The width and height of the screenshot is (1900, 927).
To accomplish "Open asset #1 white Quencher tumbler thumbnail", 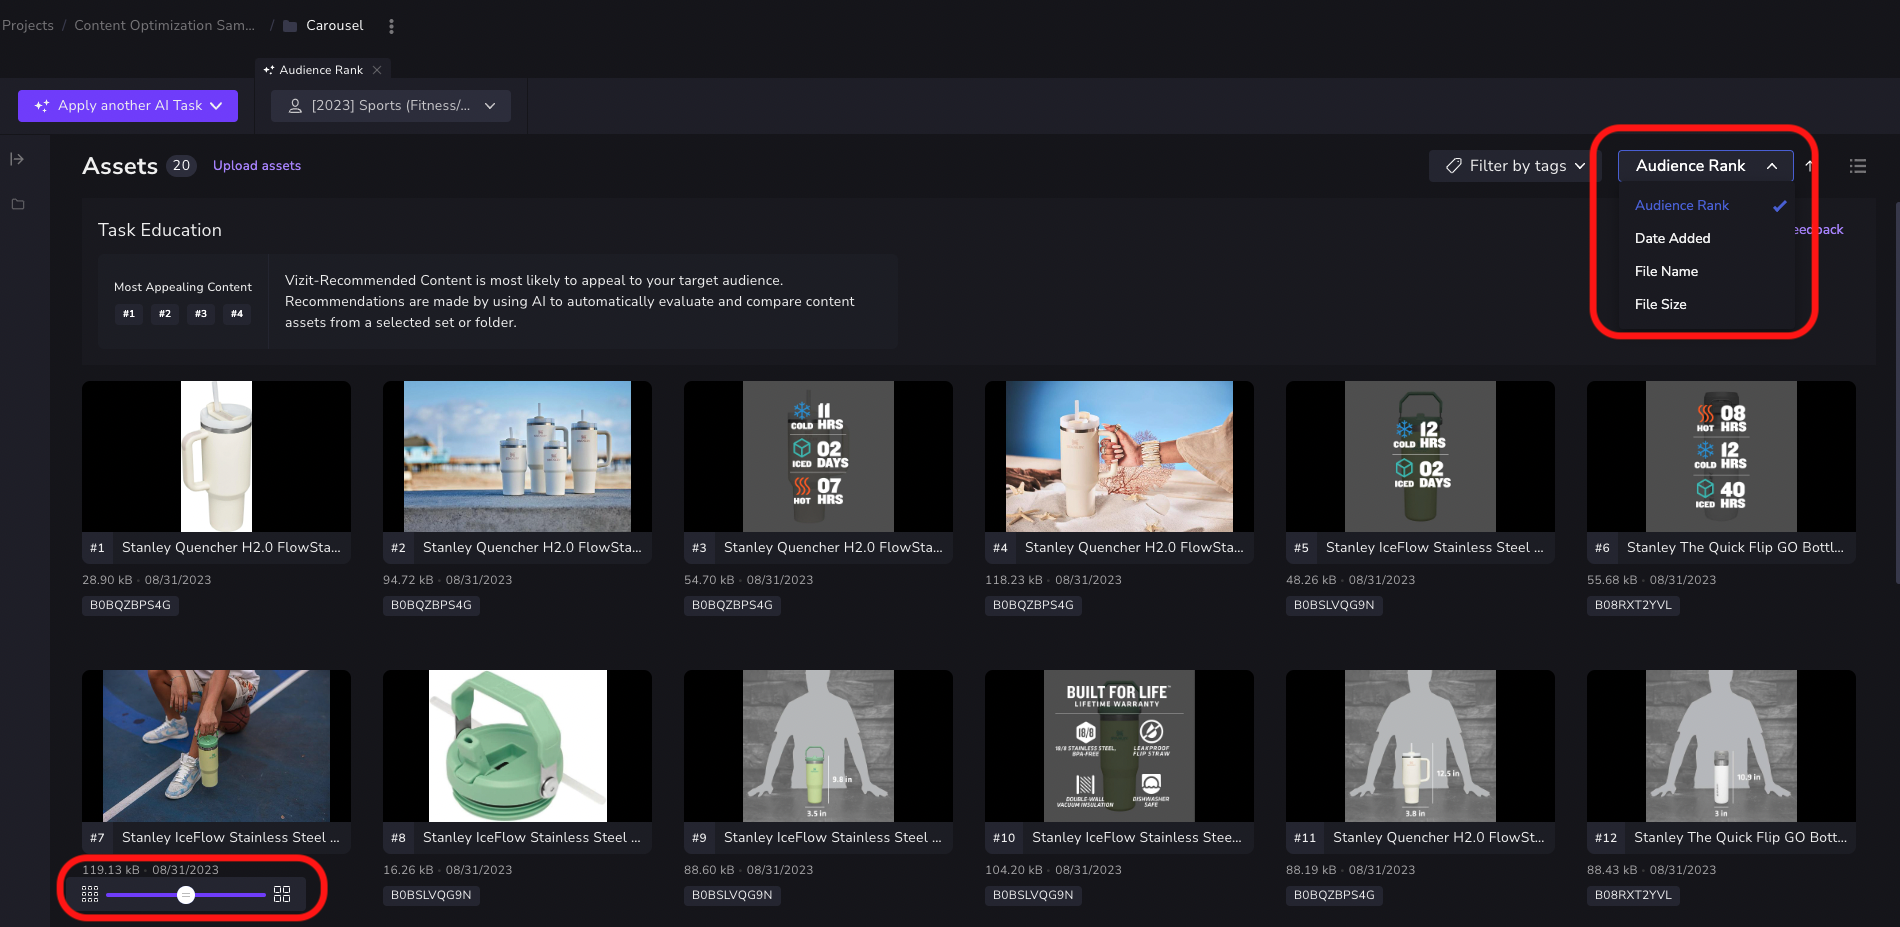I will pyautogui.click(x=216, y=456).
